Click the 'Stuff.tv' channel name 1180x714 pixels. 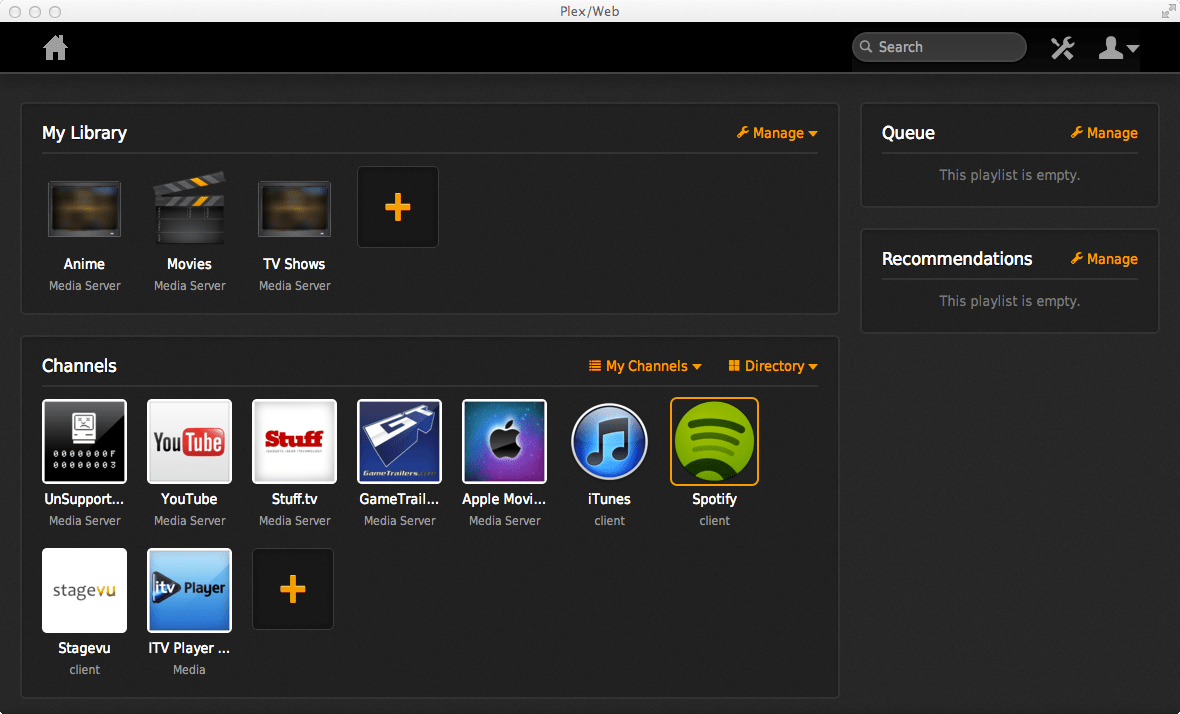pyautogui.click(x=294, y=499)
